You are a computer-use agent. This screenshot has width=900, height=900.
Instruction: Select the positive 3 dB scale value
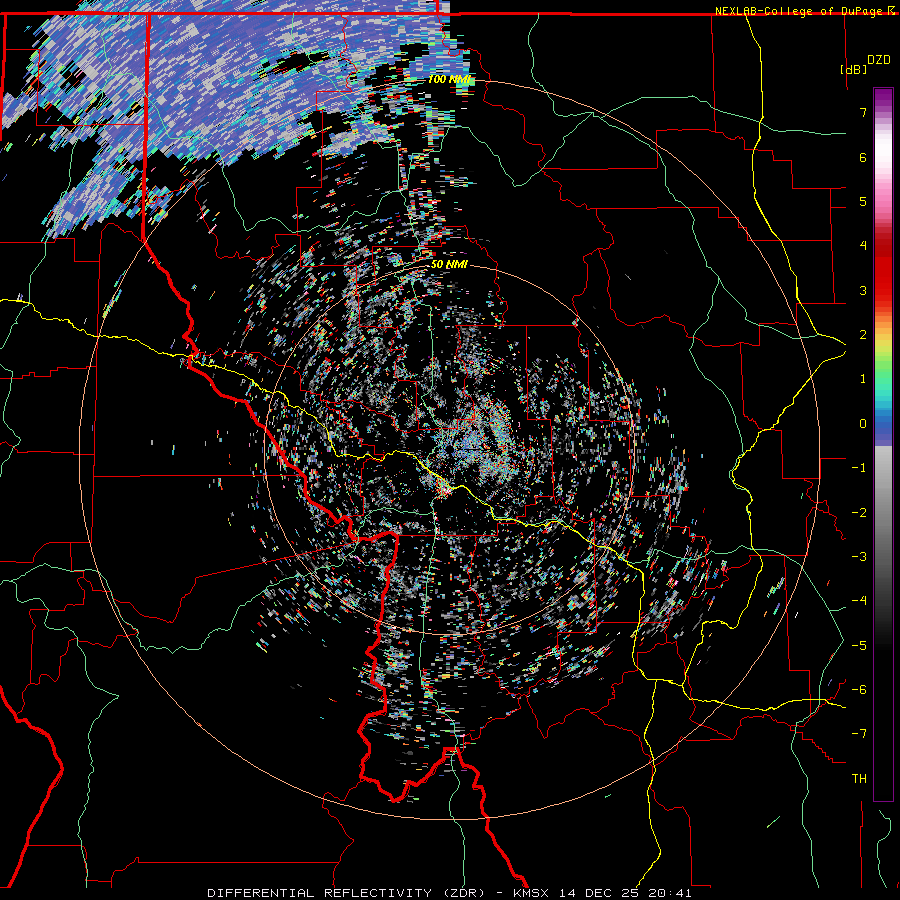[863, 290]
